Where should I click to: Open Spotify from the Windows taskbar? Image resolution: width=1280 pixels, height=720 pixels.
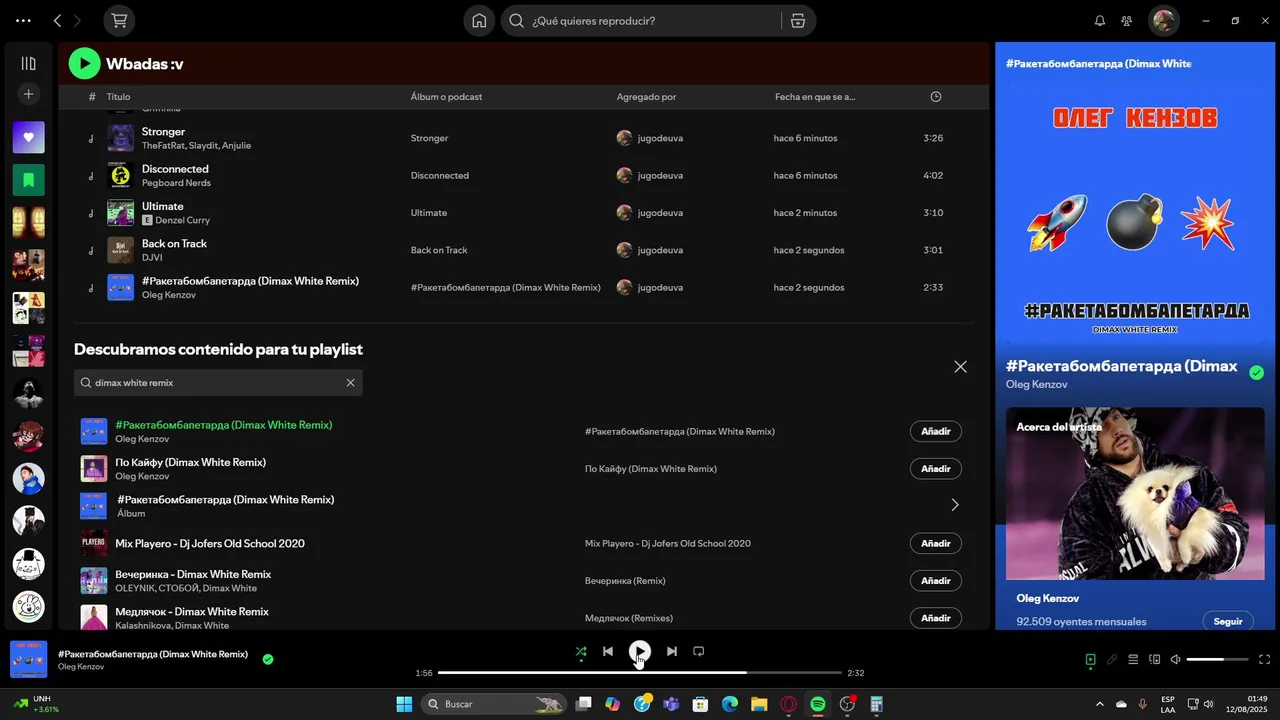tap(818, 705)
